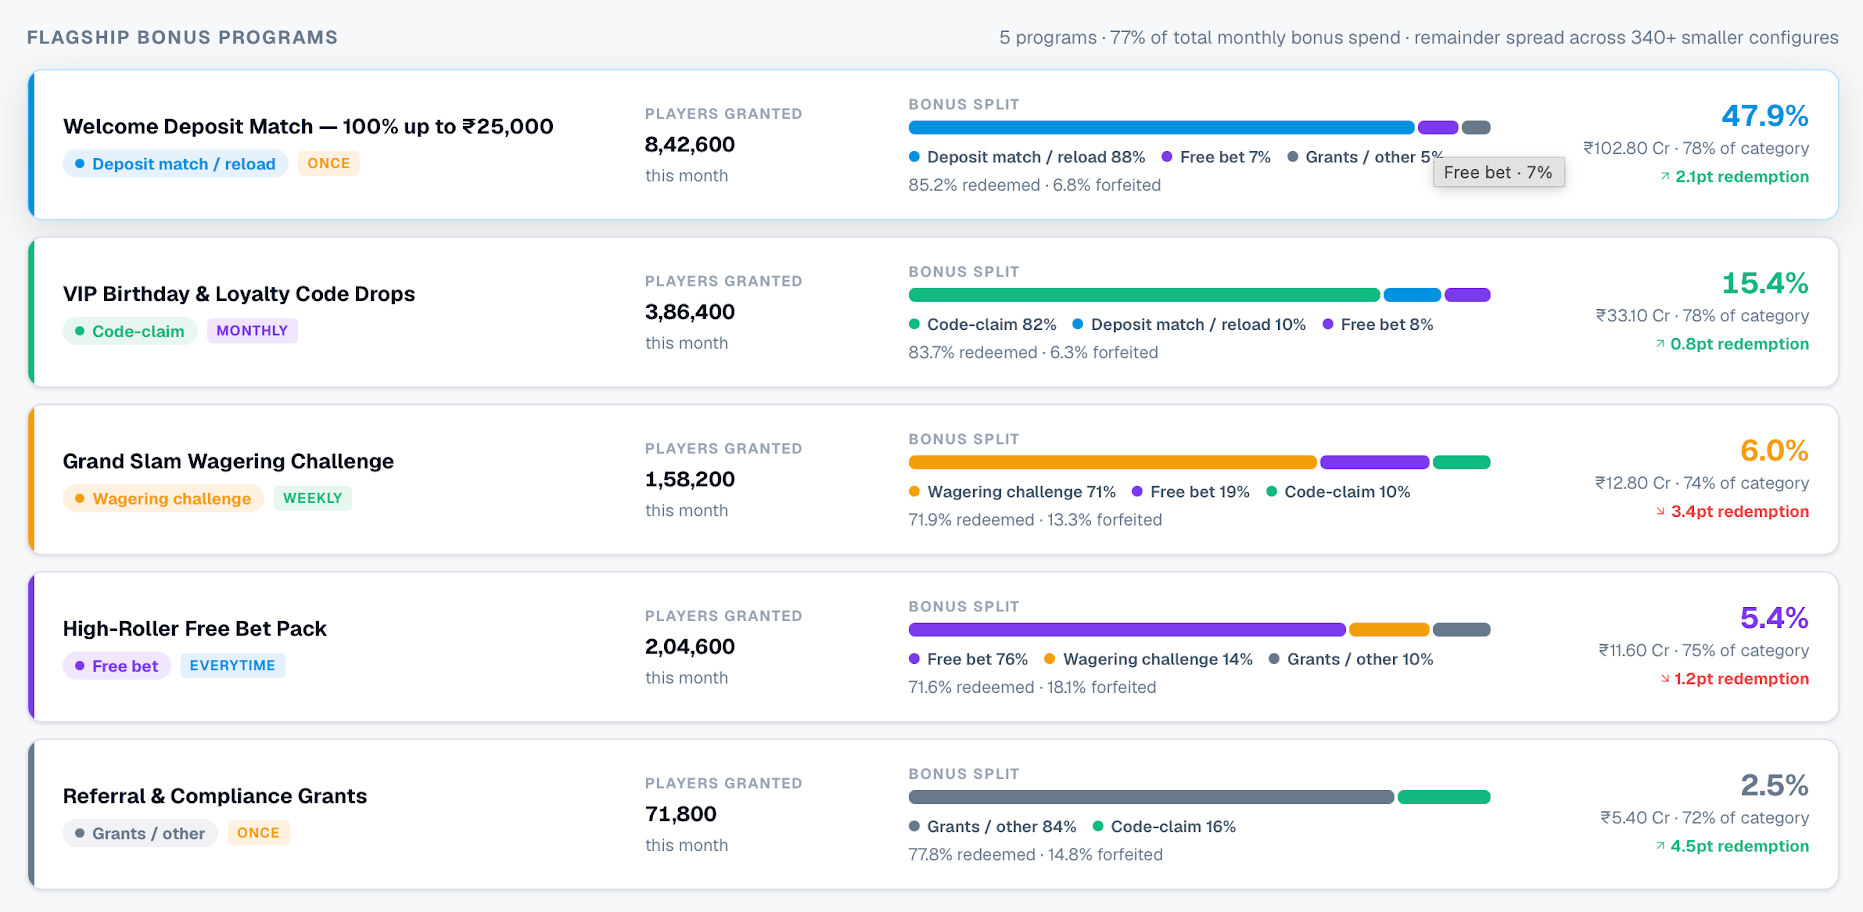The height and width of the screenshot is (912, 1863).
Task: Click the Wagering challenge category tag
Action: [163, 499]
